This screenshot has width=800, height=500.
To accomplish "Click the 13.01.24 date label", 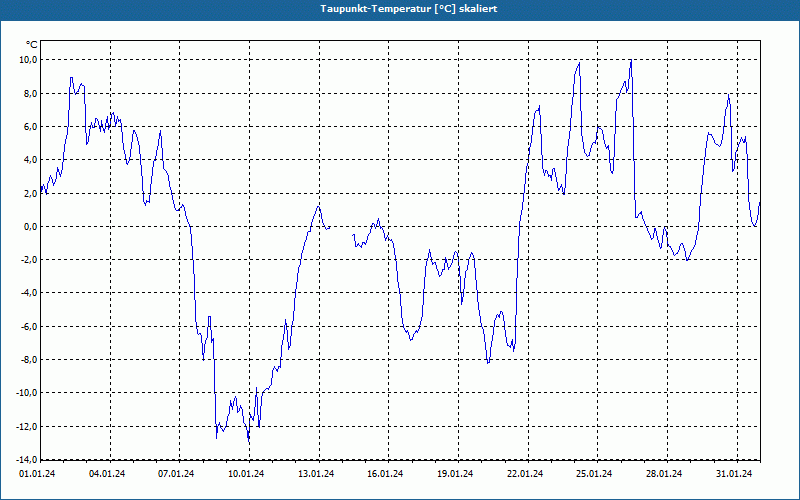I will tap(316, 474).
